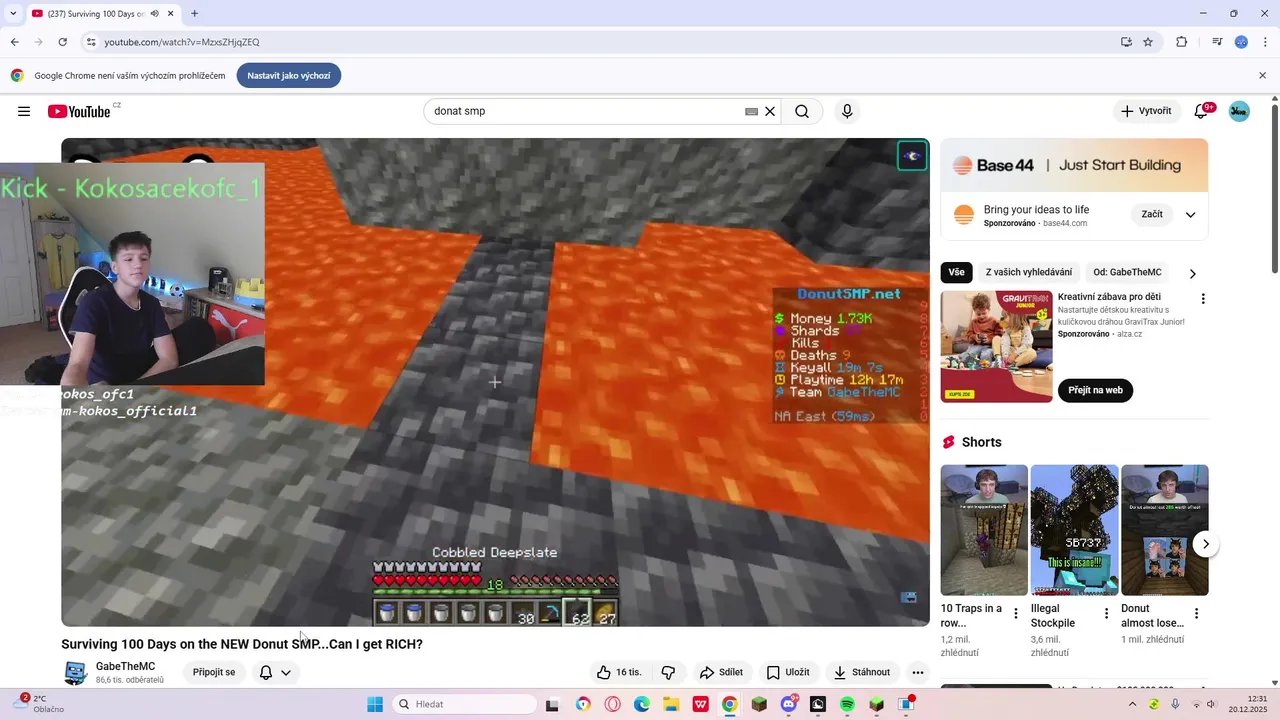Dislike the video with thumbs down
Viewport: 1280px width, 720px height.
pyautogui.click(x=668, y=672)
